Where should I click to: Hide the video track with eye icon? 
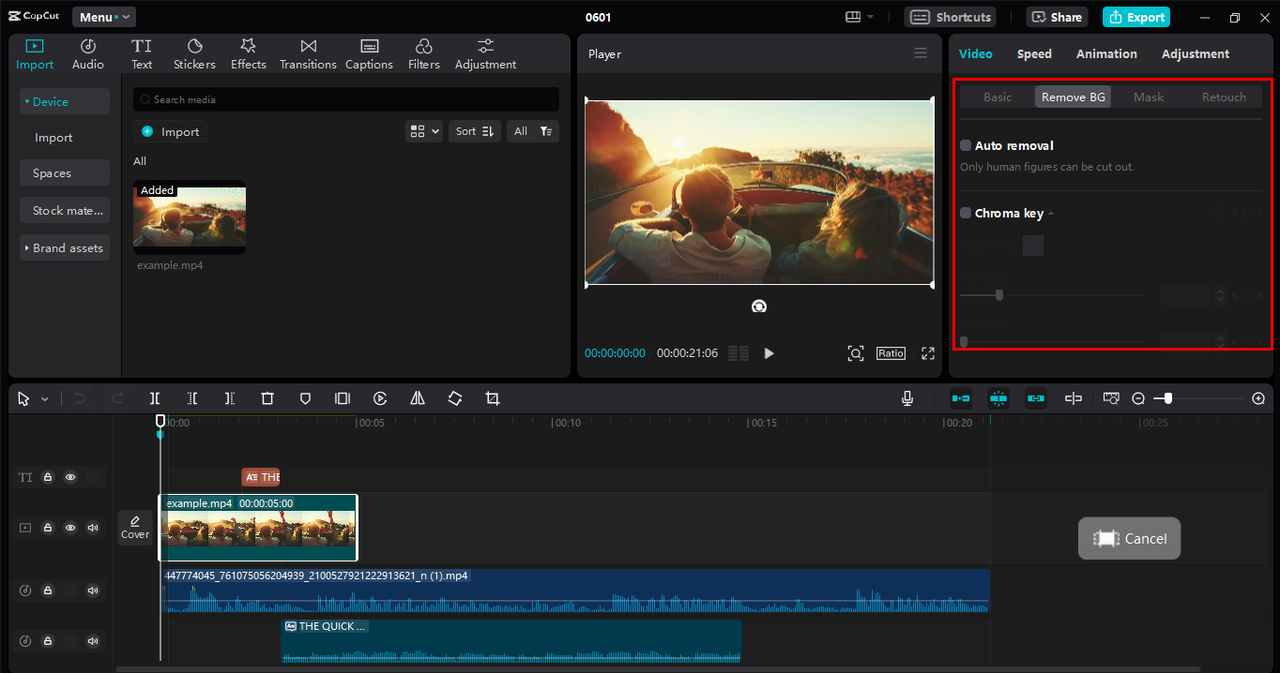click(70, 527)
